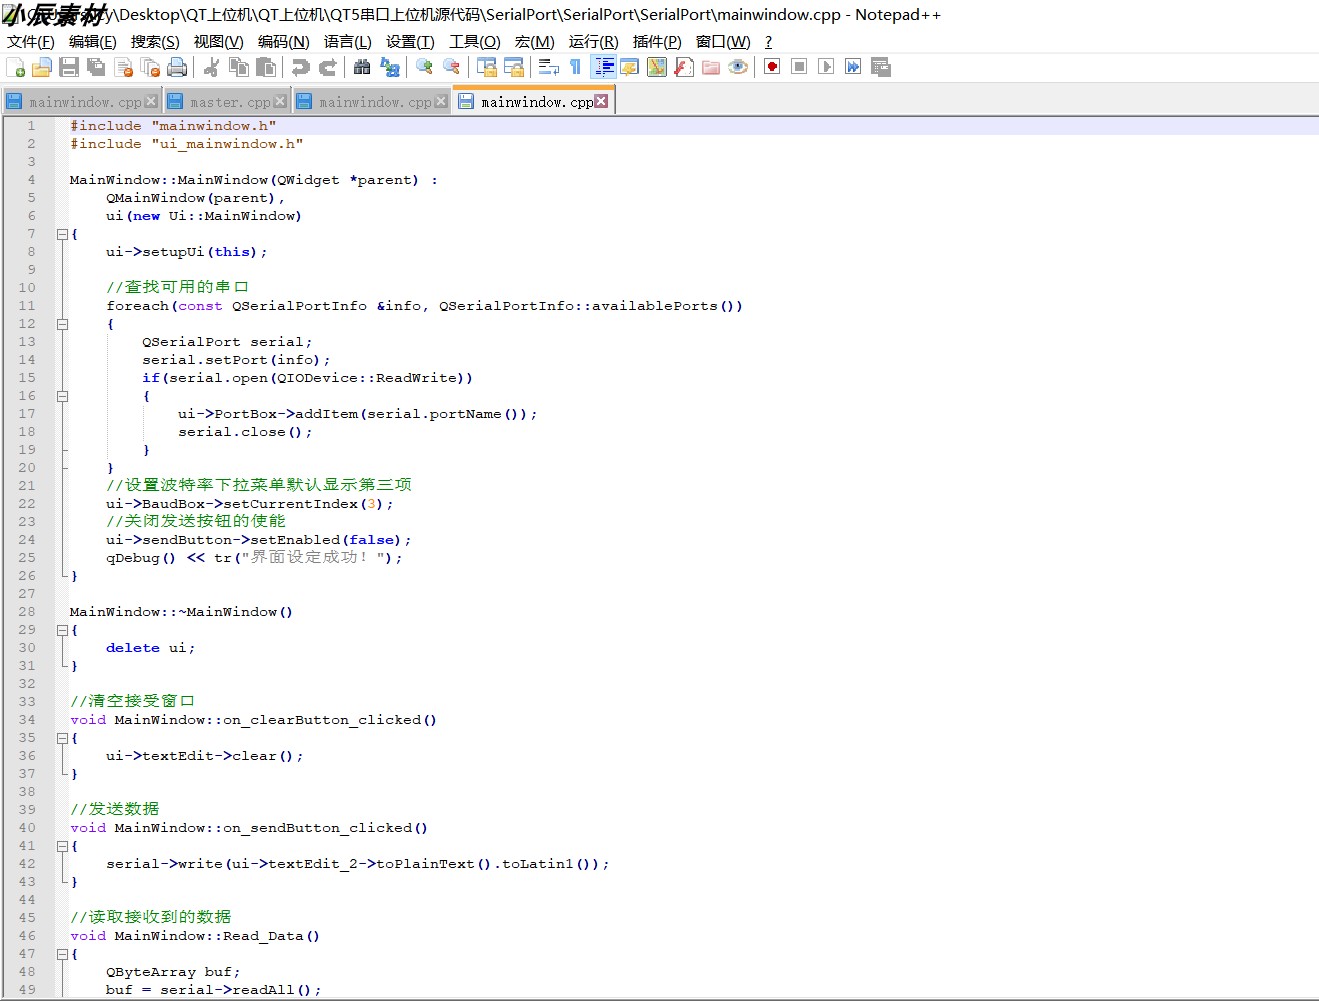
Task: Click the Cut scissors icon
Action: point(211,67)
